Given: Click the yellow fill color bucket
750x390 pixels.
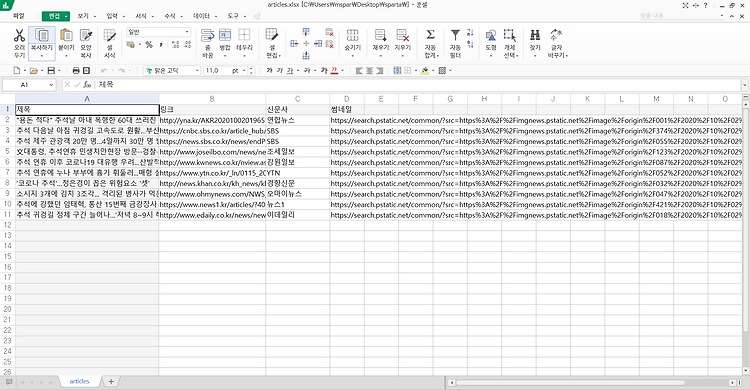Looking at the screenshot, I should tap(425, 70).
